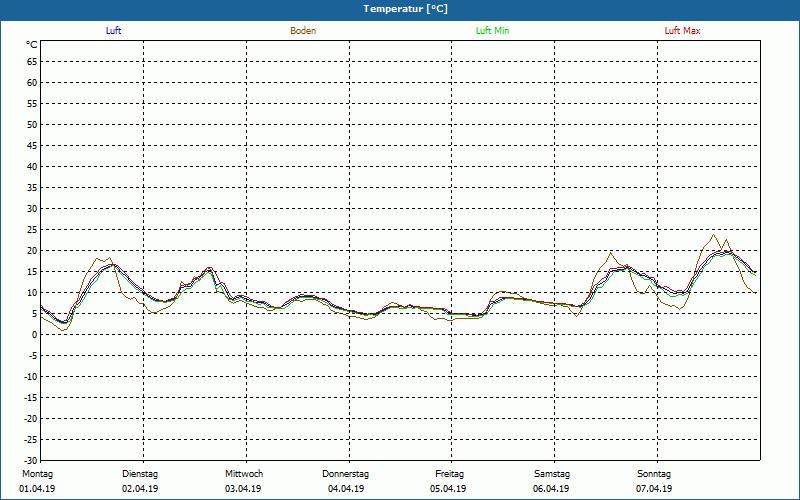Click the green Luft Min legend label

(x=492, y=31)
